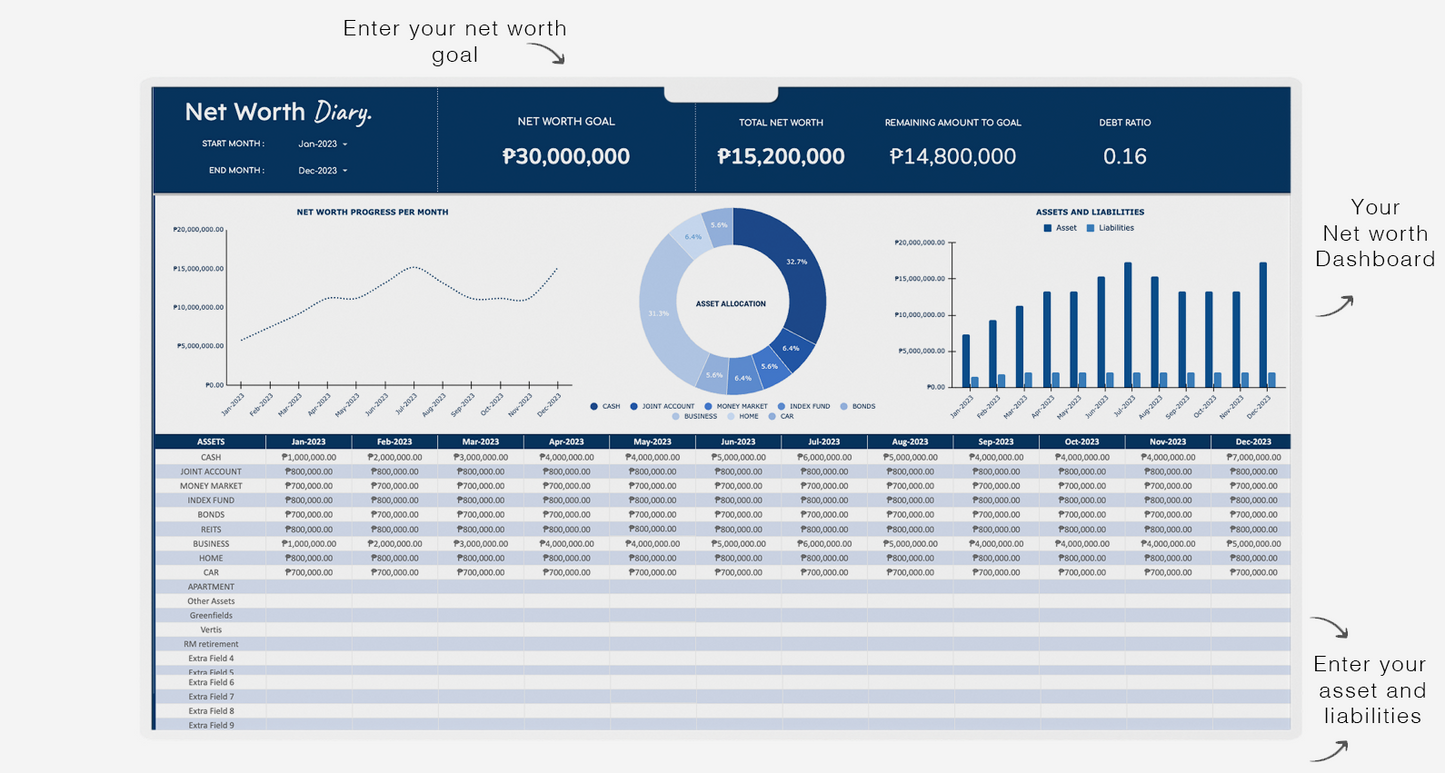Click the INDEX FUND legend color dot
Viewport: 1445px width, 773px height.
click(782, 406)
